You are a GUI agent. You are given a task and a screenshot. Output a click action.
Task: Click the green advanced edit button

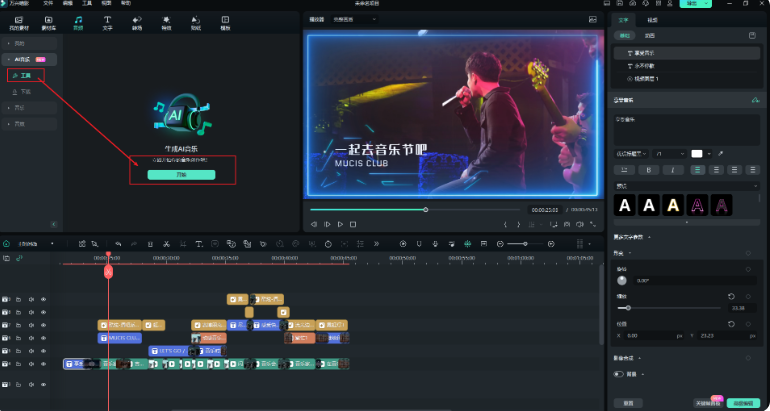click(743, 403)
